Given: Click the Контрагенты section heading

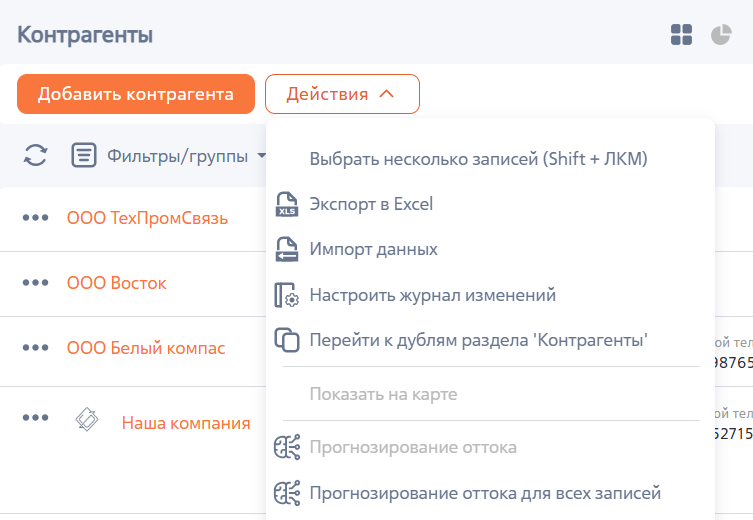Looking at the screenshot, I should click(85, 35).
